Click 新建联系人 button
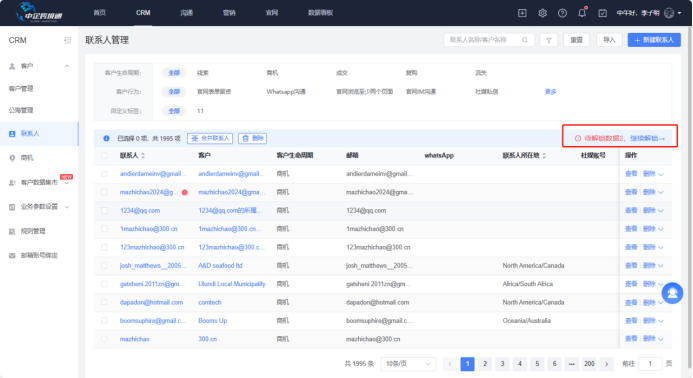Screen dimensions: 693x378 (x=654, y=40)
